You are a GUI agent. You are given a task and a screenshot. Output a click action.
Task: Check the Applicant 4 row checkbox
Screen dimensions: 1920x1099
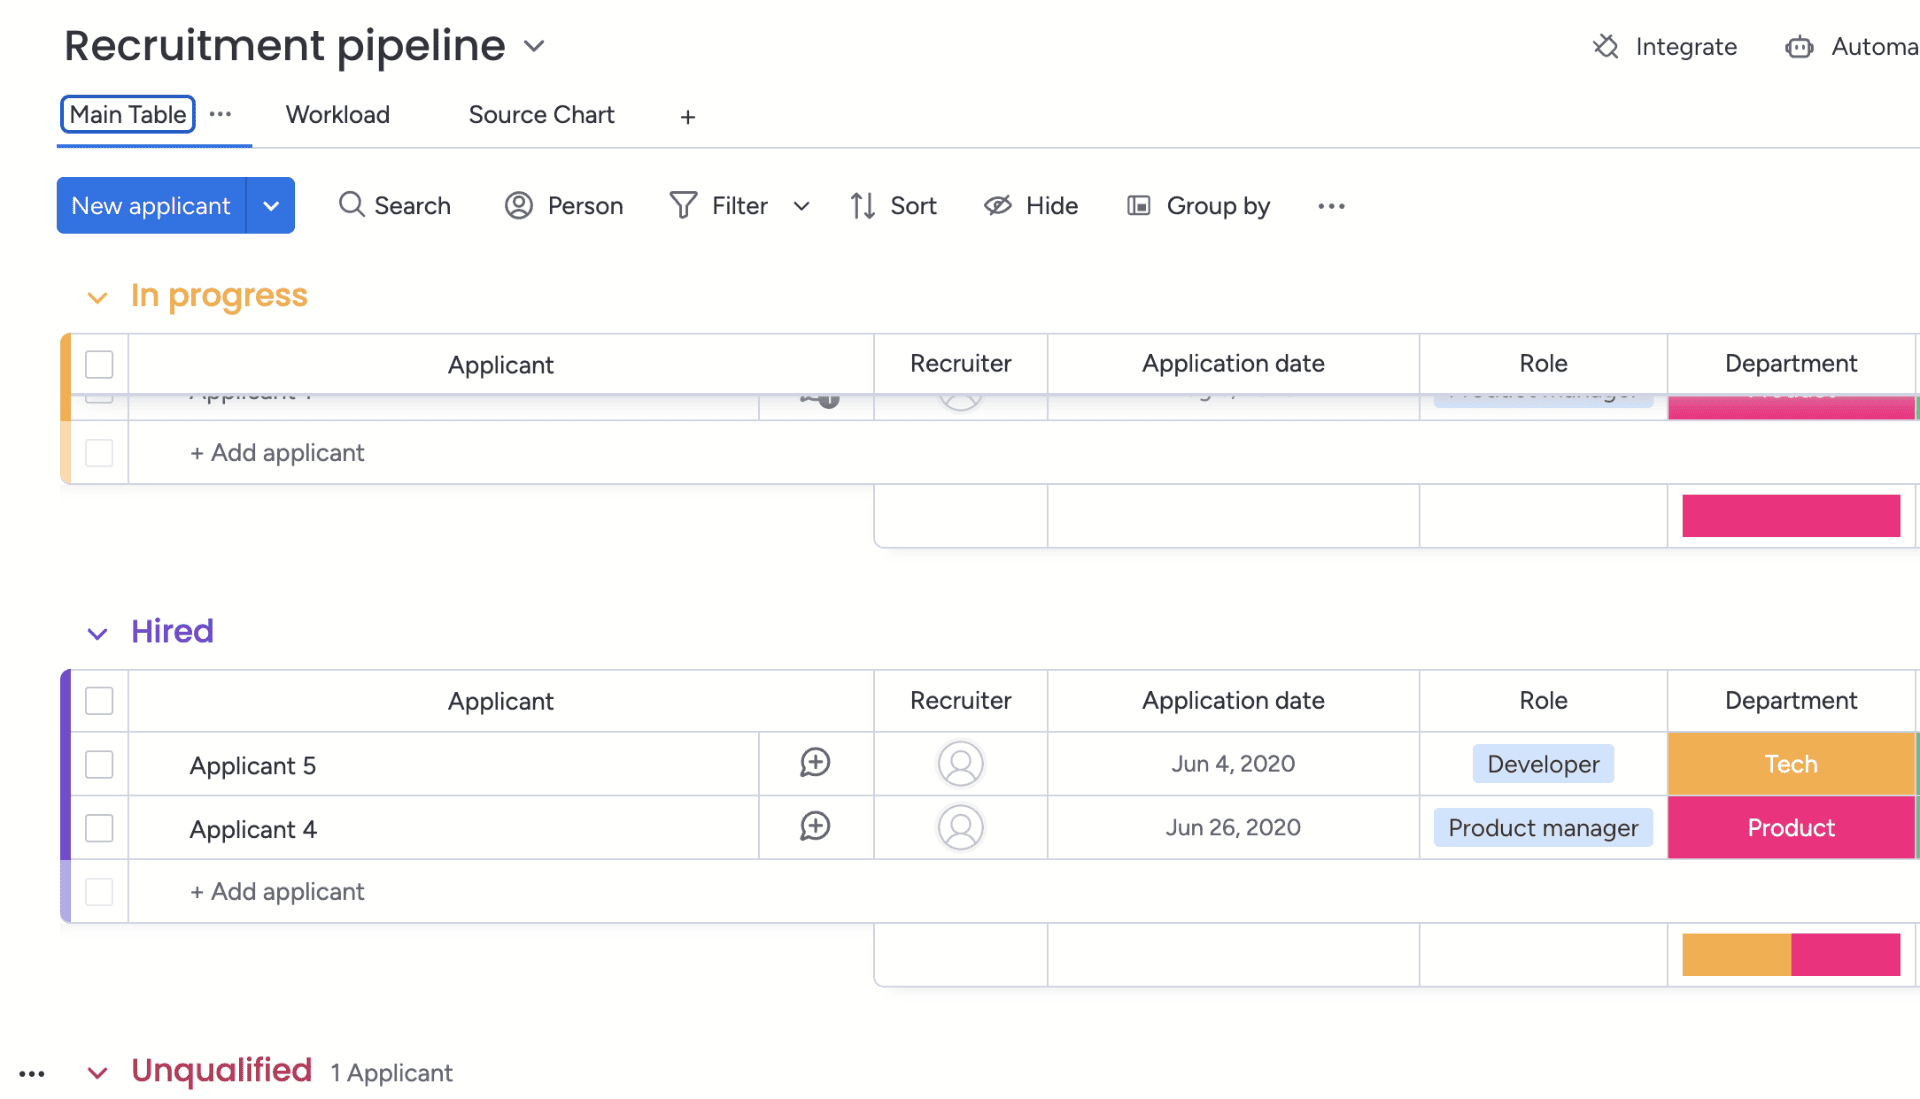tap(99, 828)
